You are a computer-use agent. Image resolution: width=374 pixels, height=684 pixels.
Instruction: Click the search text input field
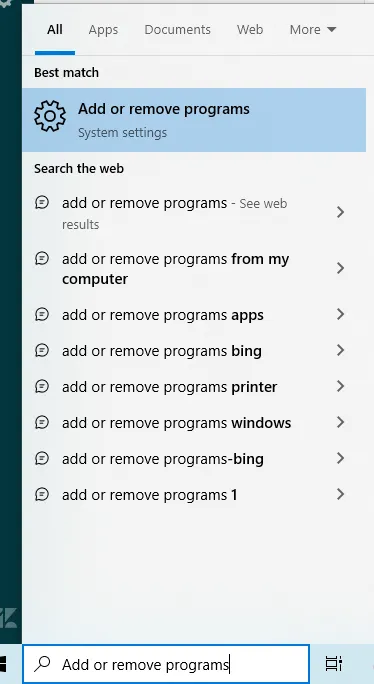pyautogui.click(x=166, y=664)
